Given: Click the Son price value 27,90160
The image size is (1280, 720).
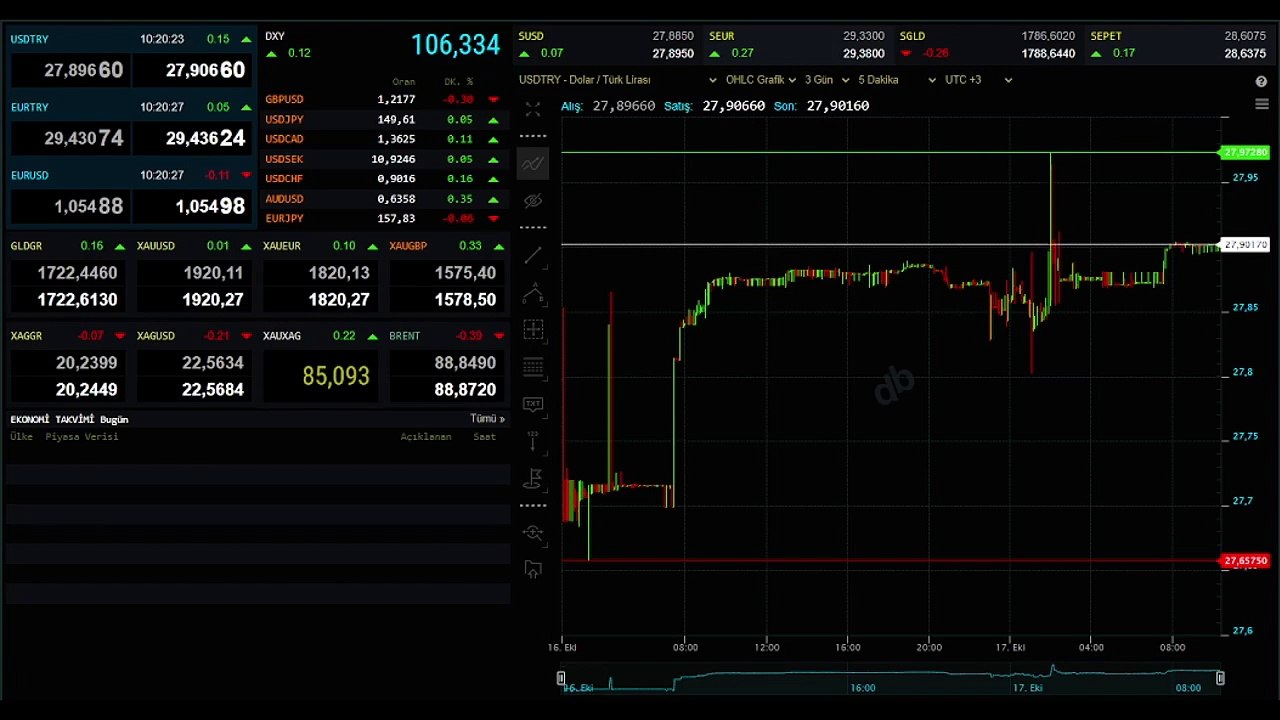Looking at the screenshot, I should (837, 106).
